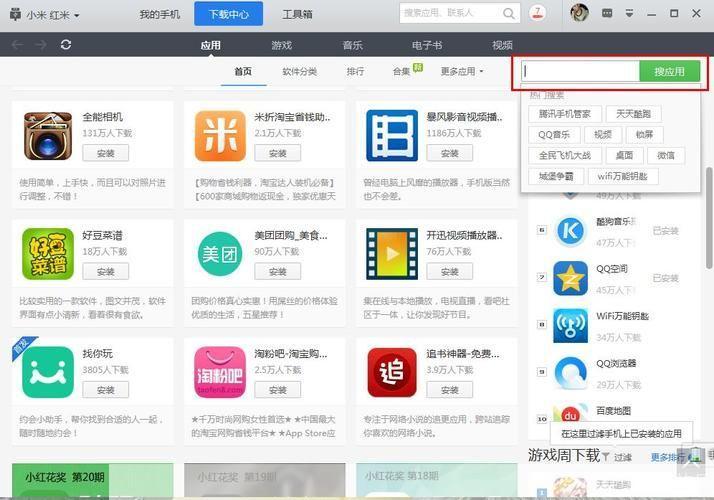Open the 美团 app icon
Screen dimensions: 714x500
pos(220,254)
